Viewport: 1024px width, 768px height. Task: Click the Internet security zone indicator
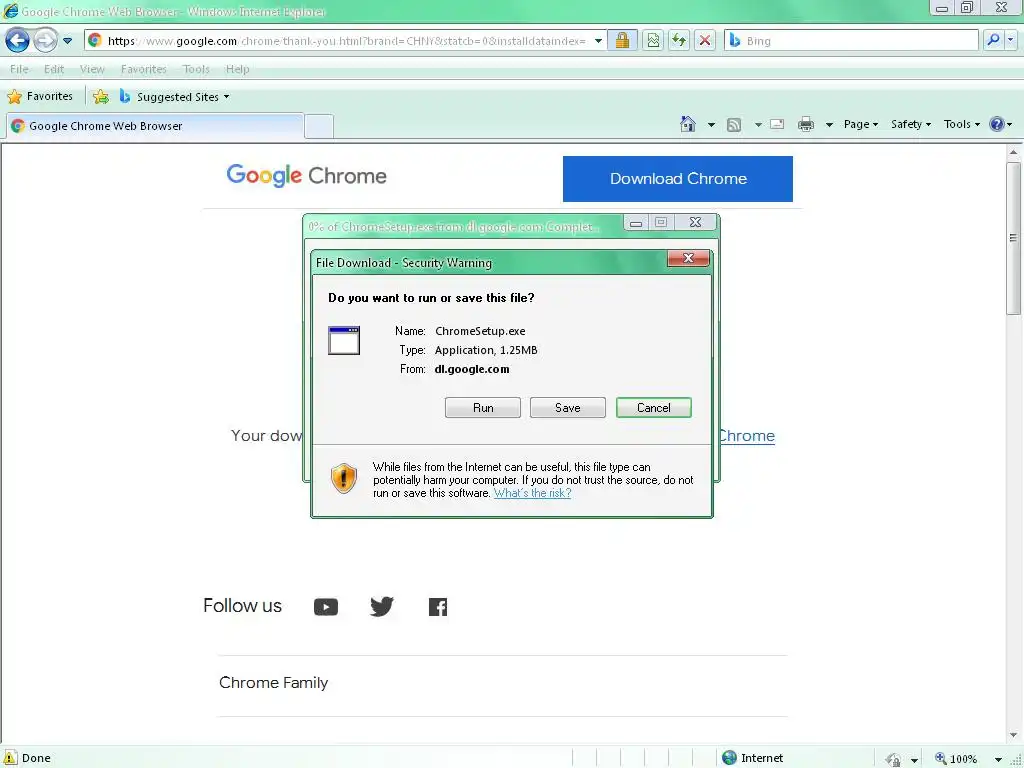(x=752, y=758)
